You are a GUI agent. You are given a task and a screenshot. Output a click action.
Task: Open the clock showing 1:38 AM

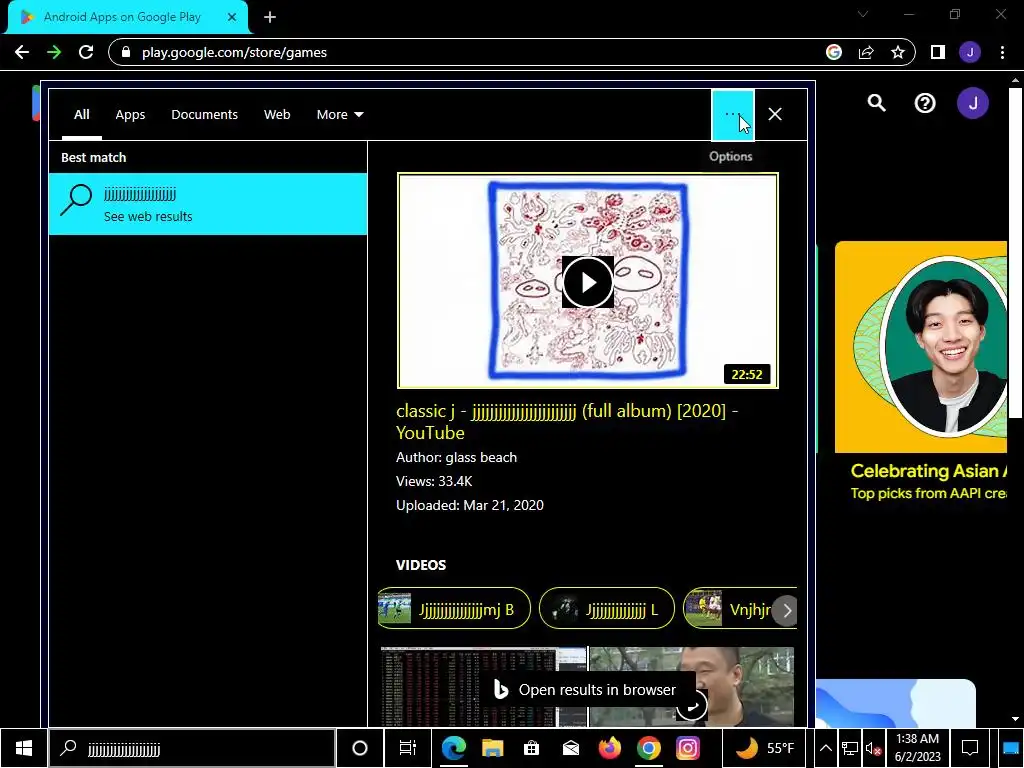[917, 748]
